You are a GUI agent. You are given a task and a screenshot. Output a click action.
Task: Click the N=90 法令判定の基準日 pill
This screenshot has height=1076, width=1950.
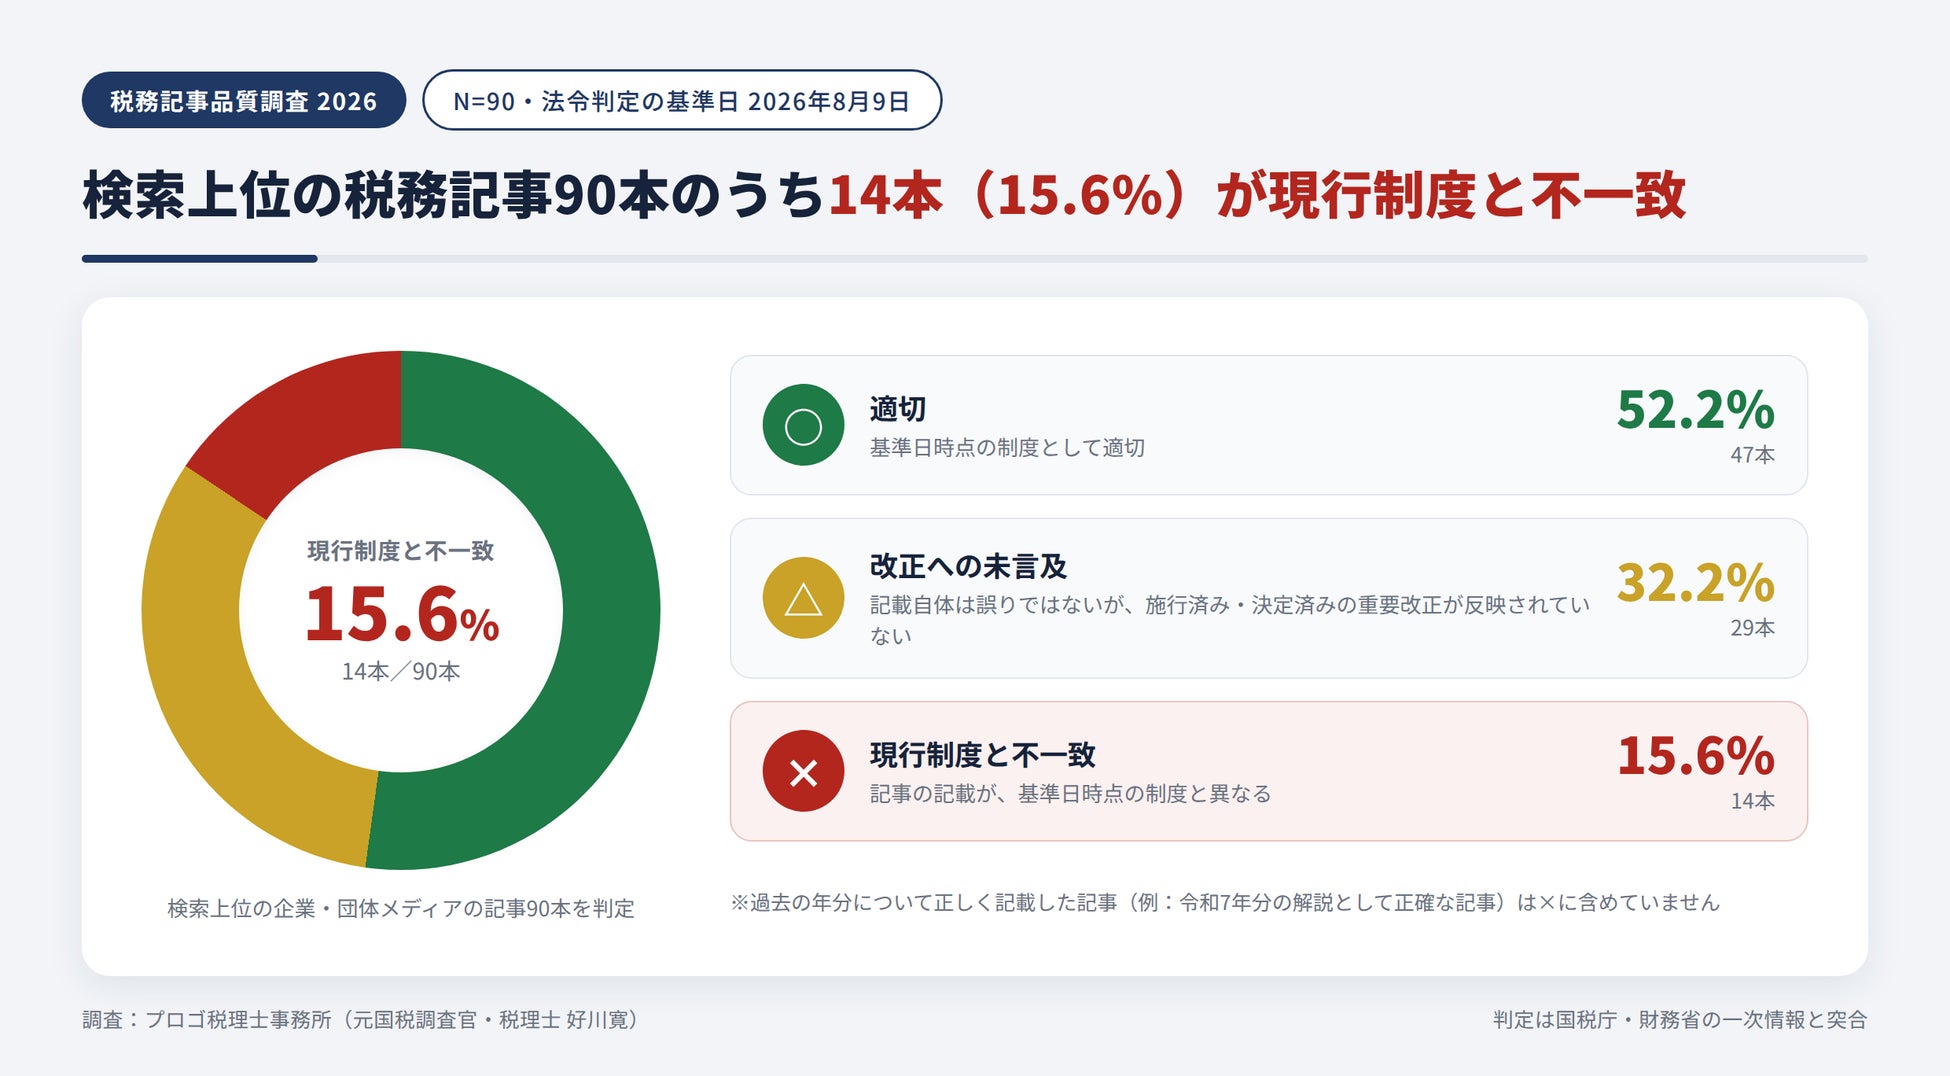pos(682,100)
